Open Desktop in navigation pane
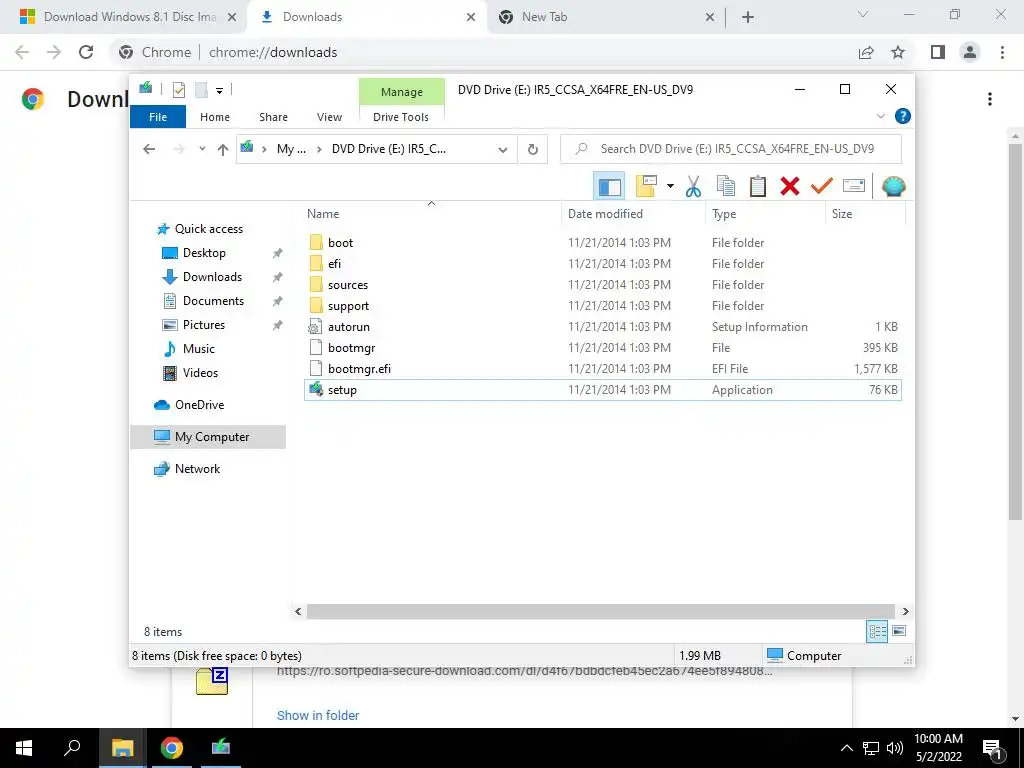1024x768 pixels. 204,253
